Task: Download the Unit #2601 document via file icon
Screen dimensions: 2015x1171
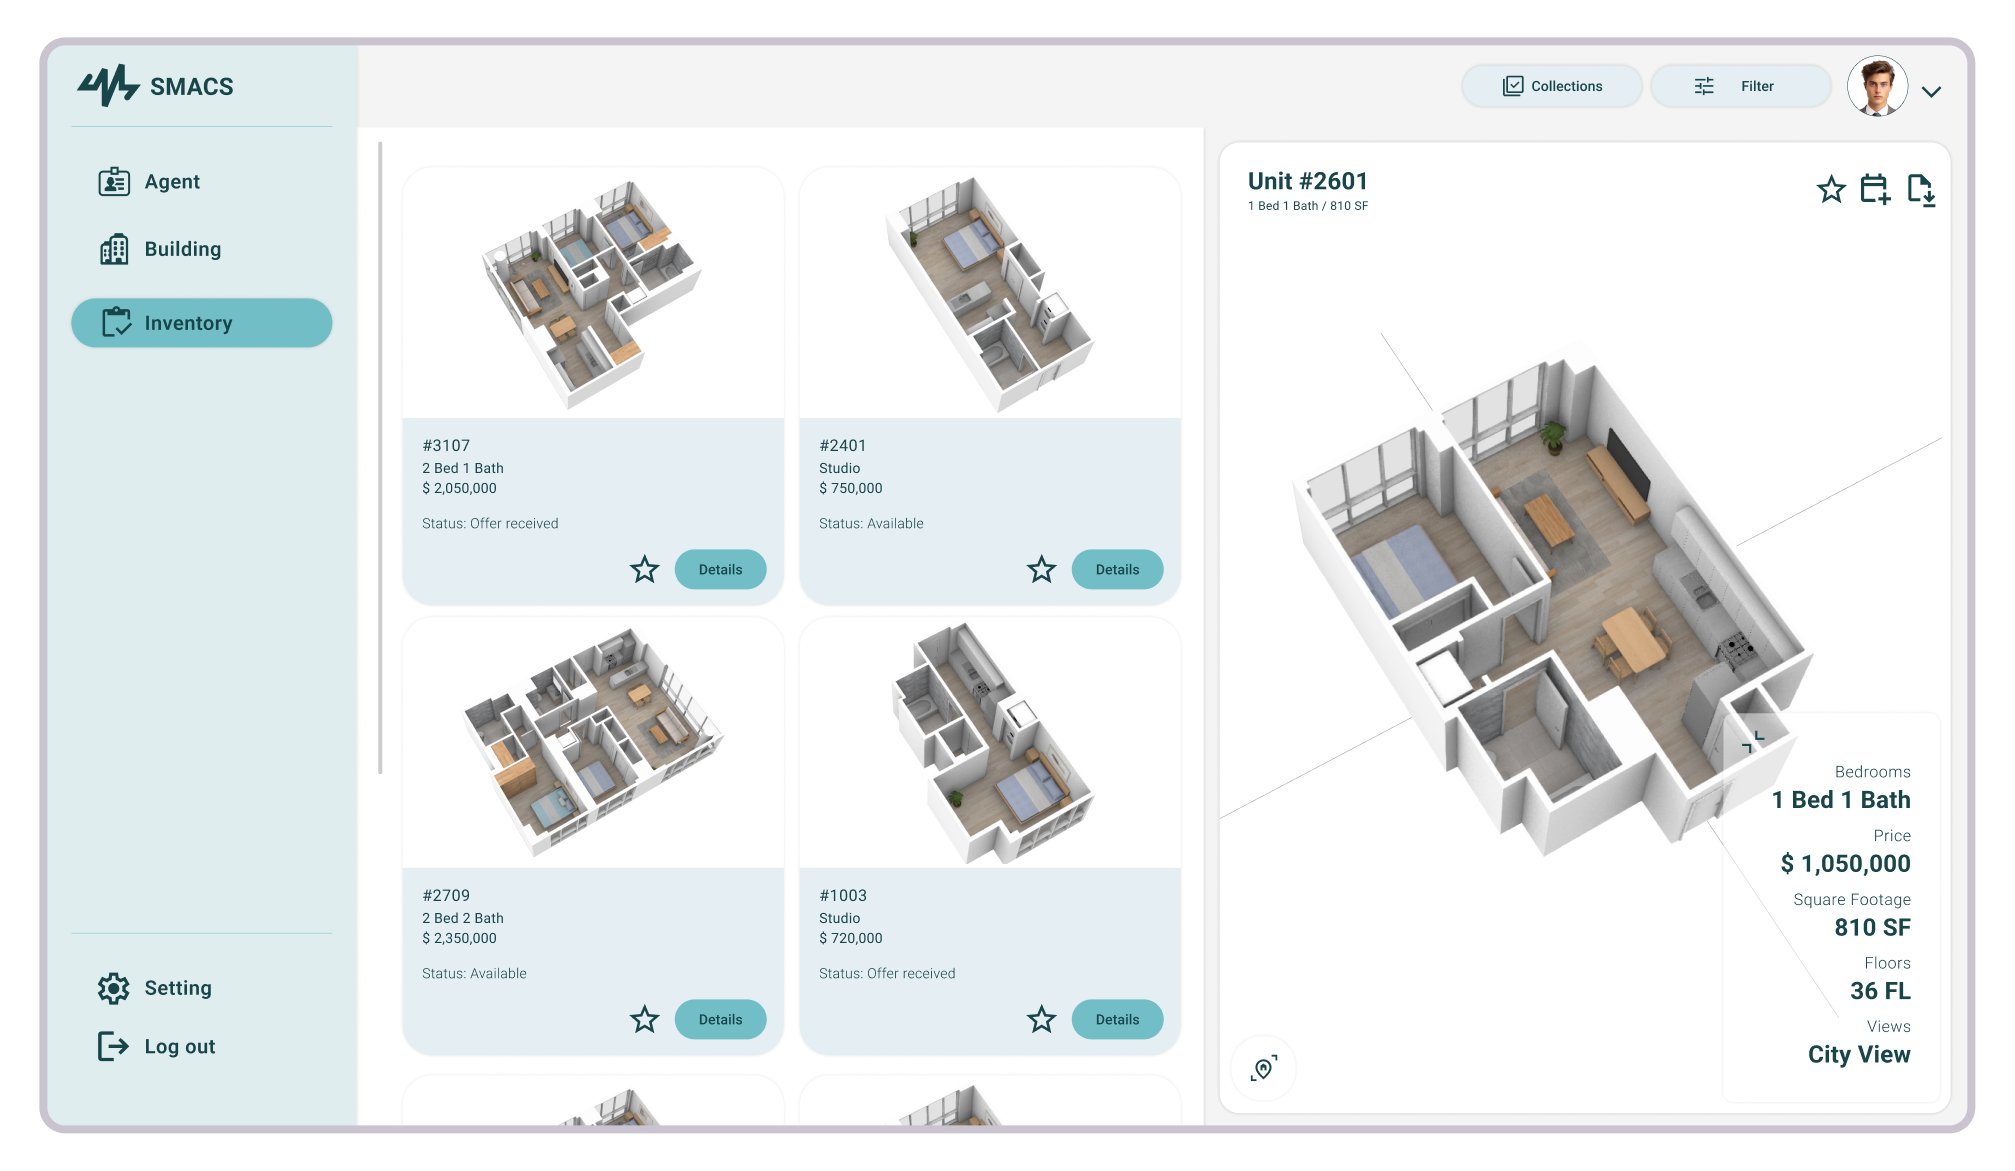Action: [1921, 189]
